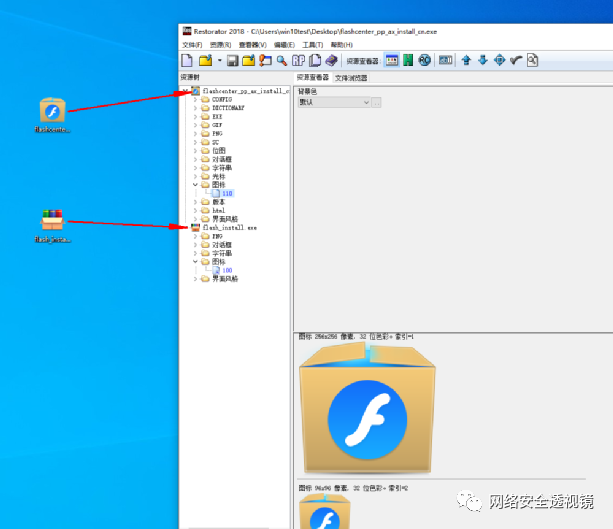This screenshot has height=529, width=613.
Task: Switch to the 资源查看器 tab
Action: pos(312,77)
